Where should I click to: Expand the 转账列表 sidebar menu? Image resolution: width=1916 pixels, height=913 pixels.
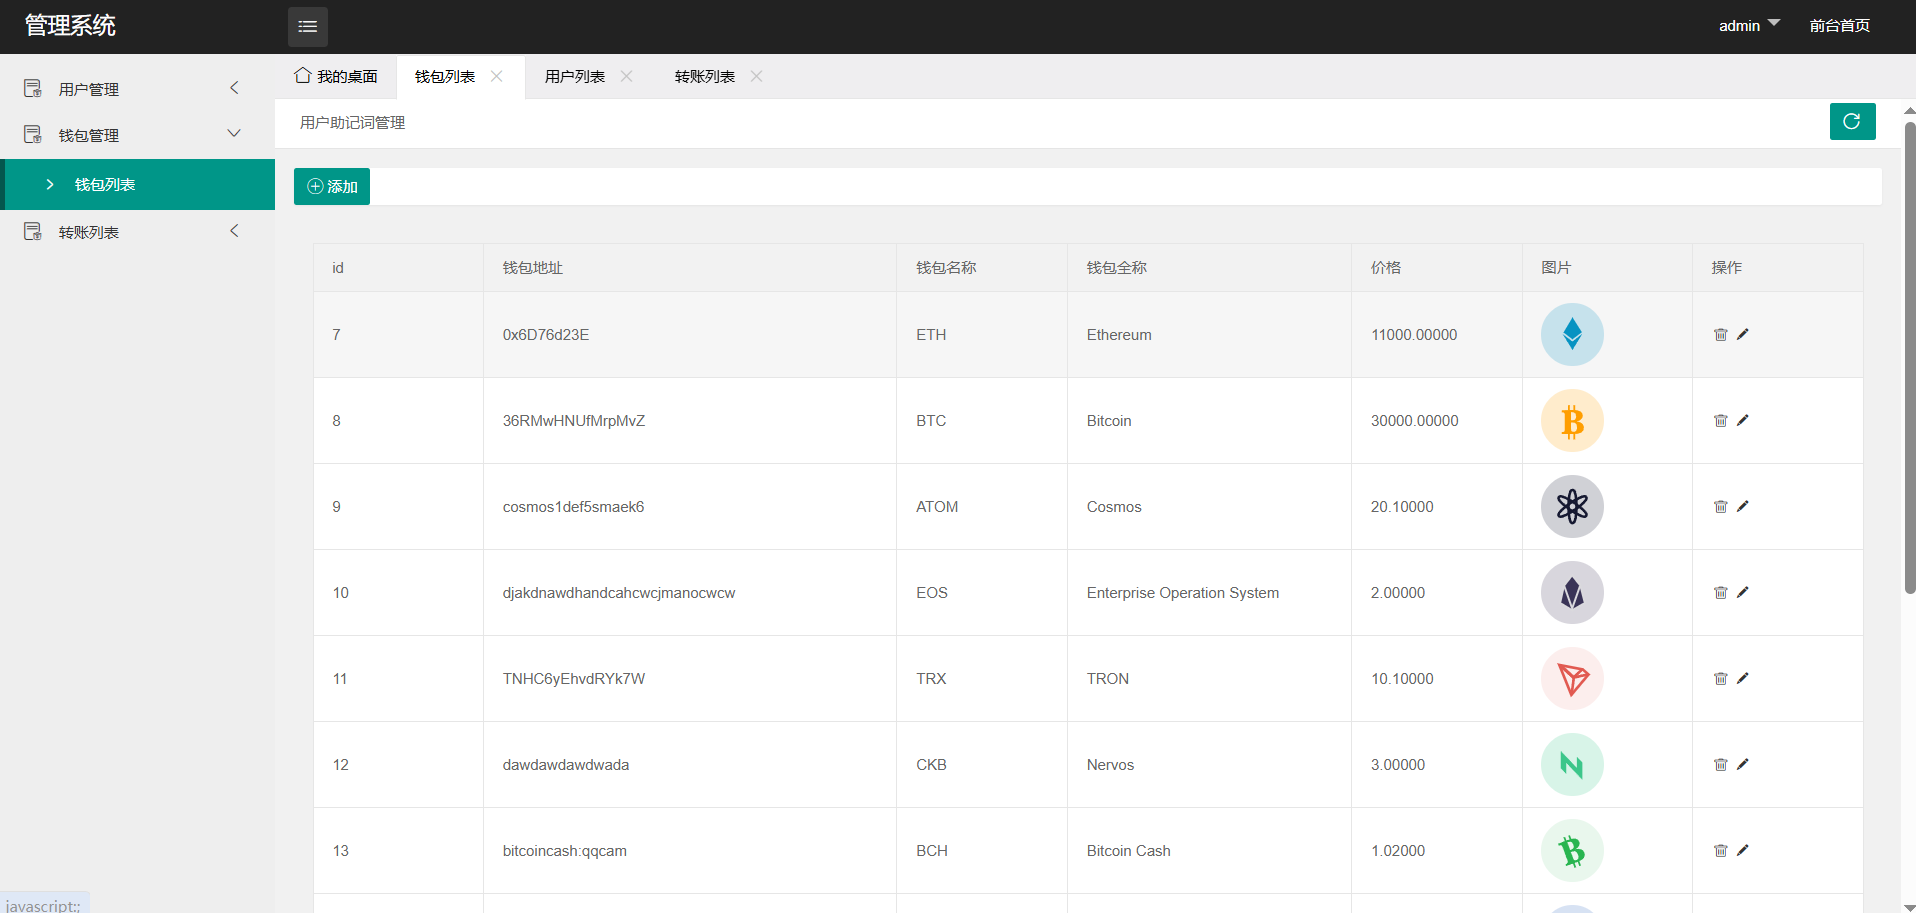tap(88, 232)
